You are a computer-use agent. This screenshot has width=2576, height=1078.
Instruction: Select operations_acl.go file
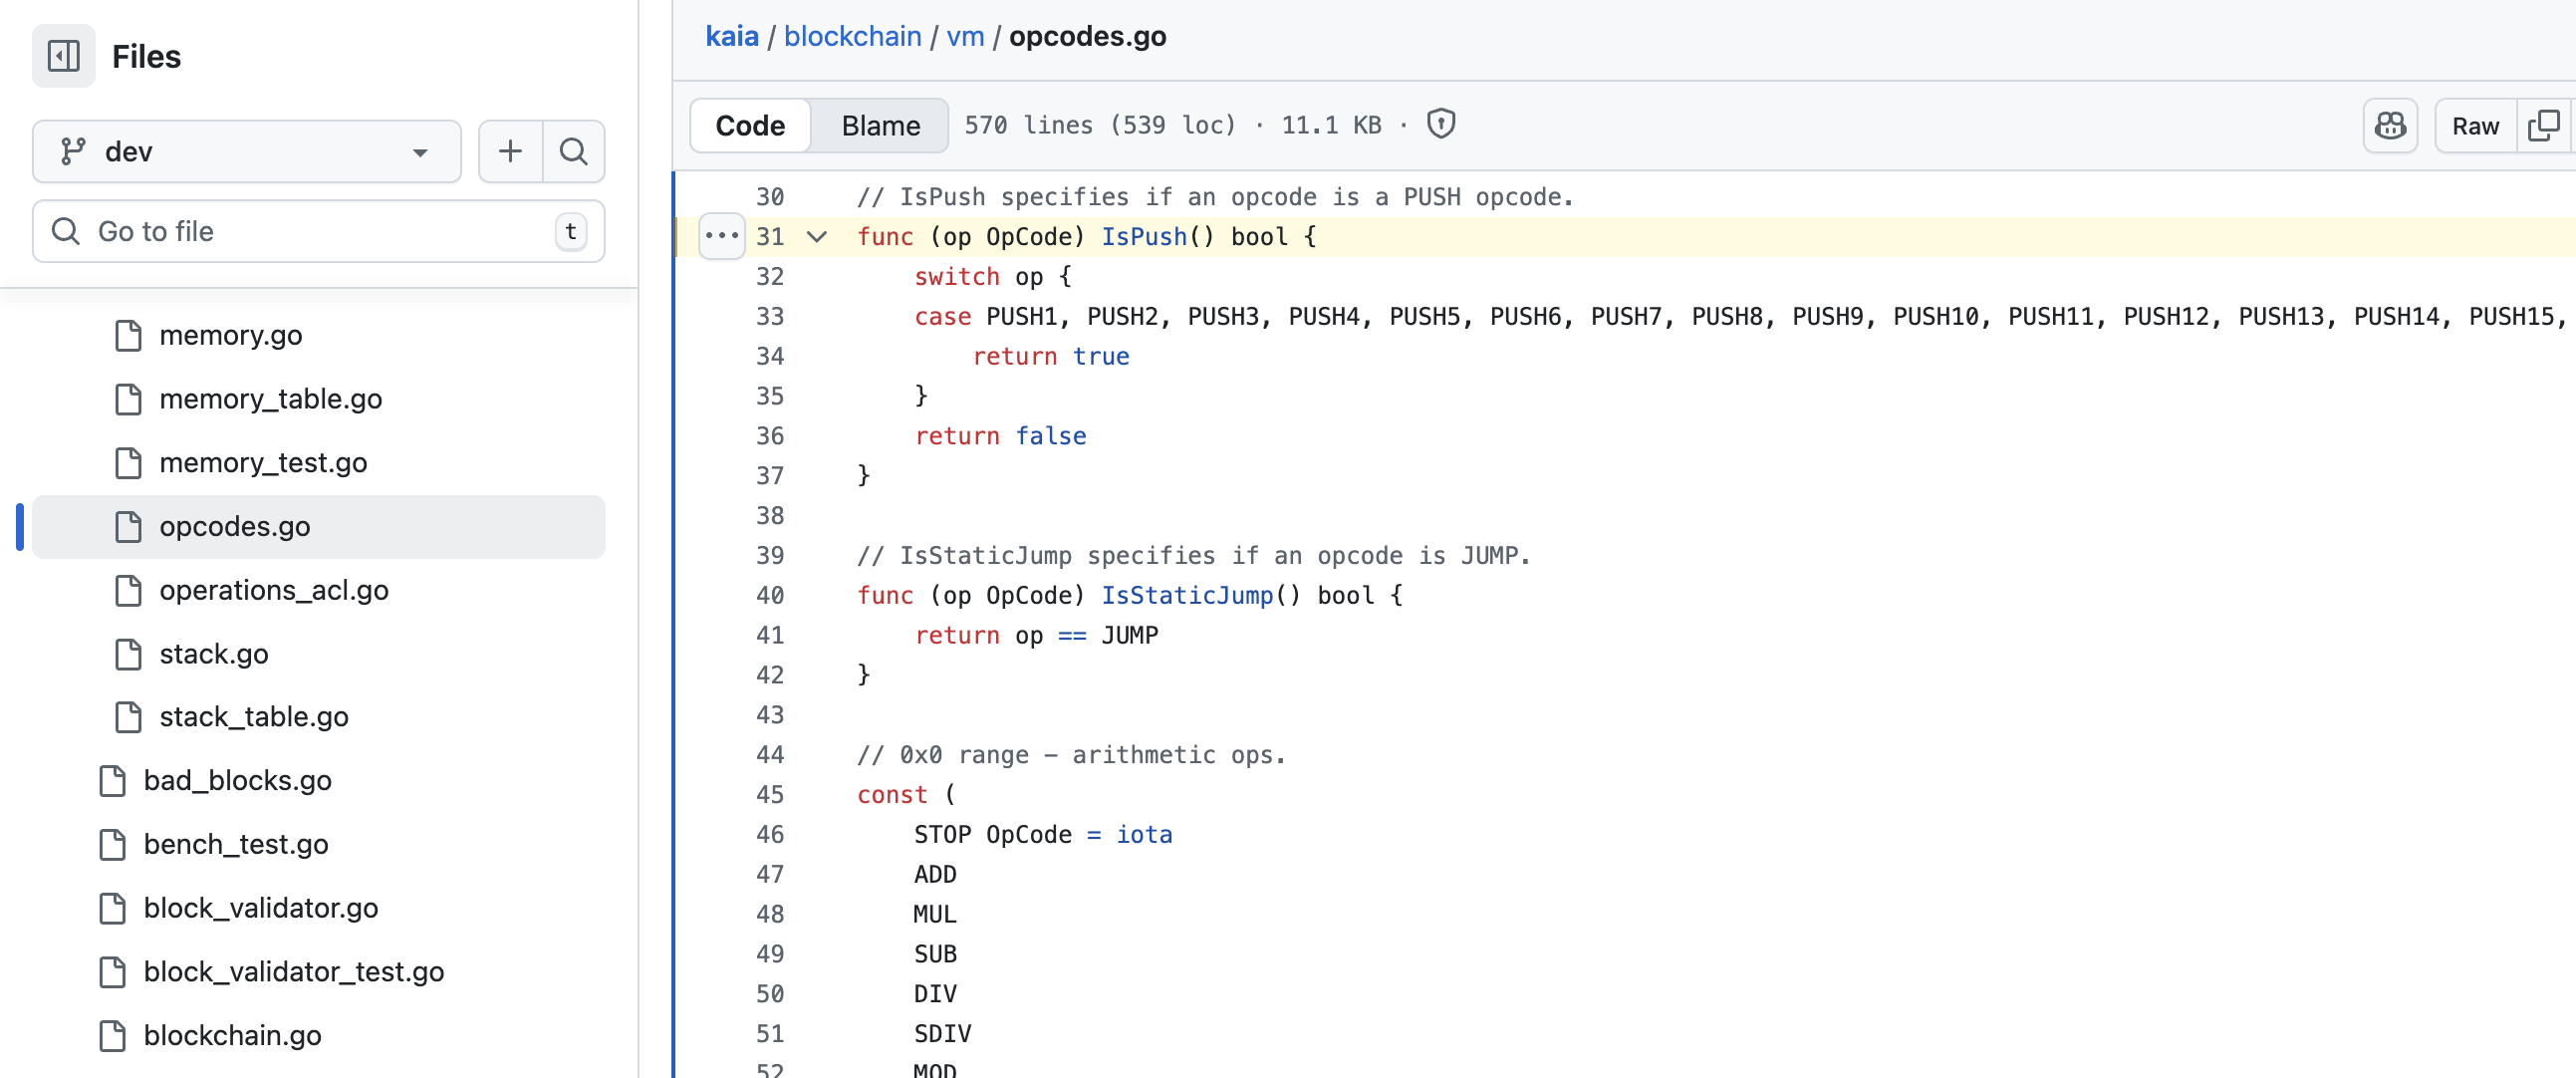[x=273, y=590]
